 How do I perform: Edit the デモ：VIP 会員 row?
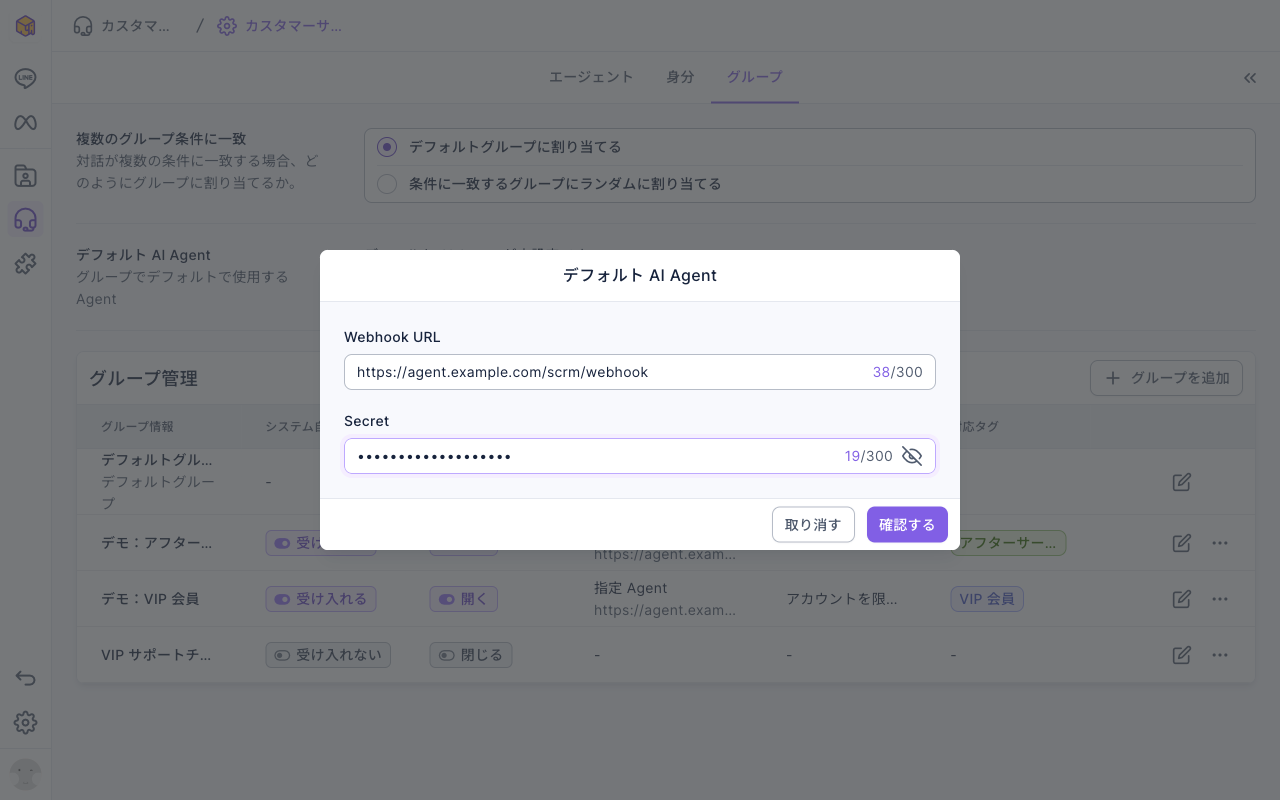click(x=1182, y=599)
